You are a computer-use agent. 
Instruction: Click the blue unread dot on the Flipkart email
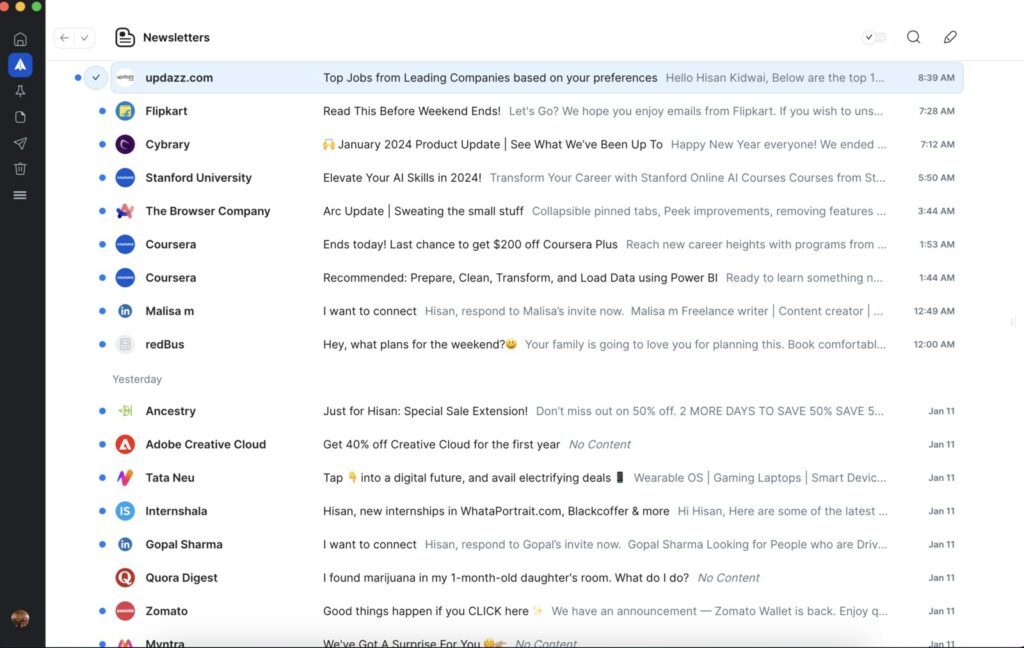[x=101, y=111]
